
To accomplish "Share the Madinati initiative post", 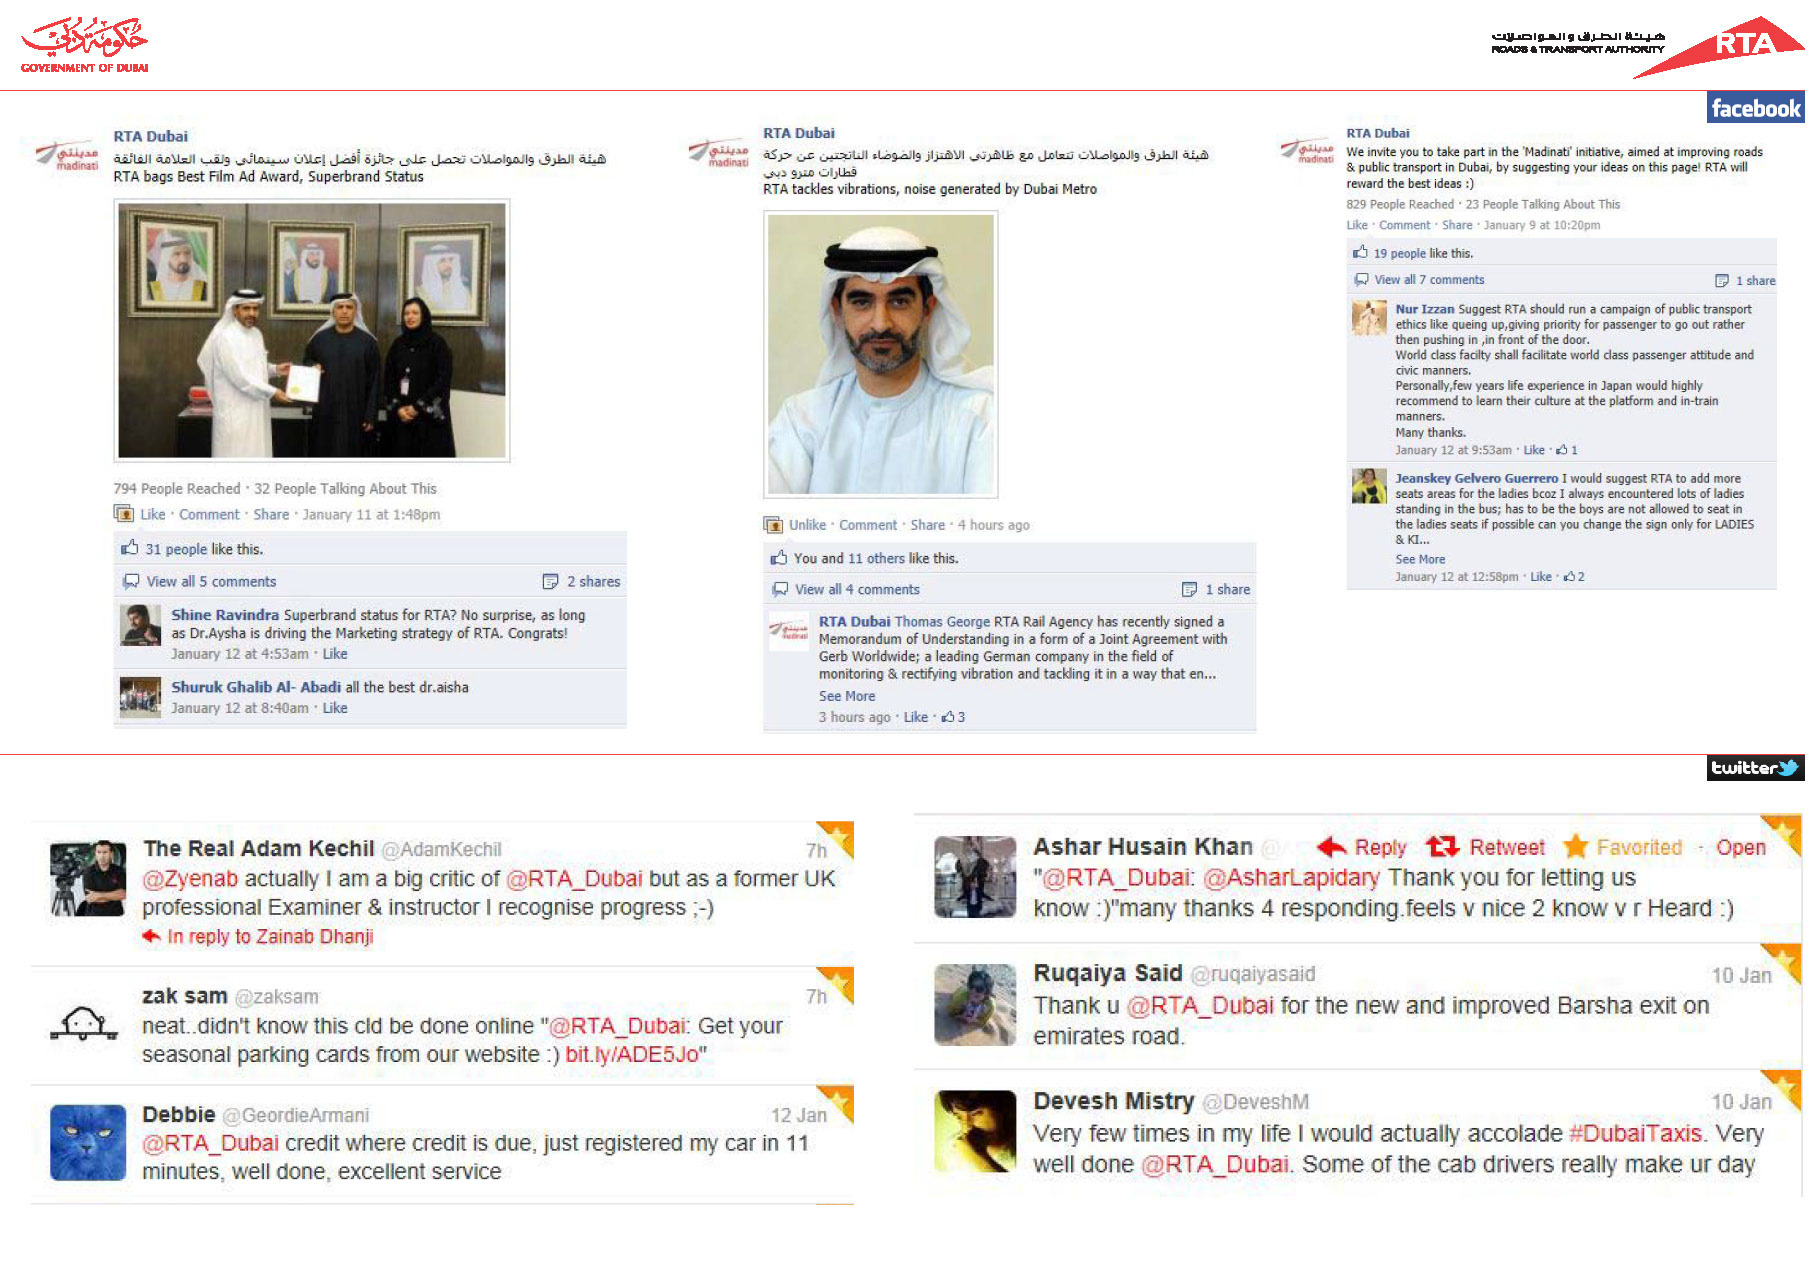I will coord(1457,226).
